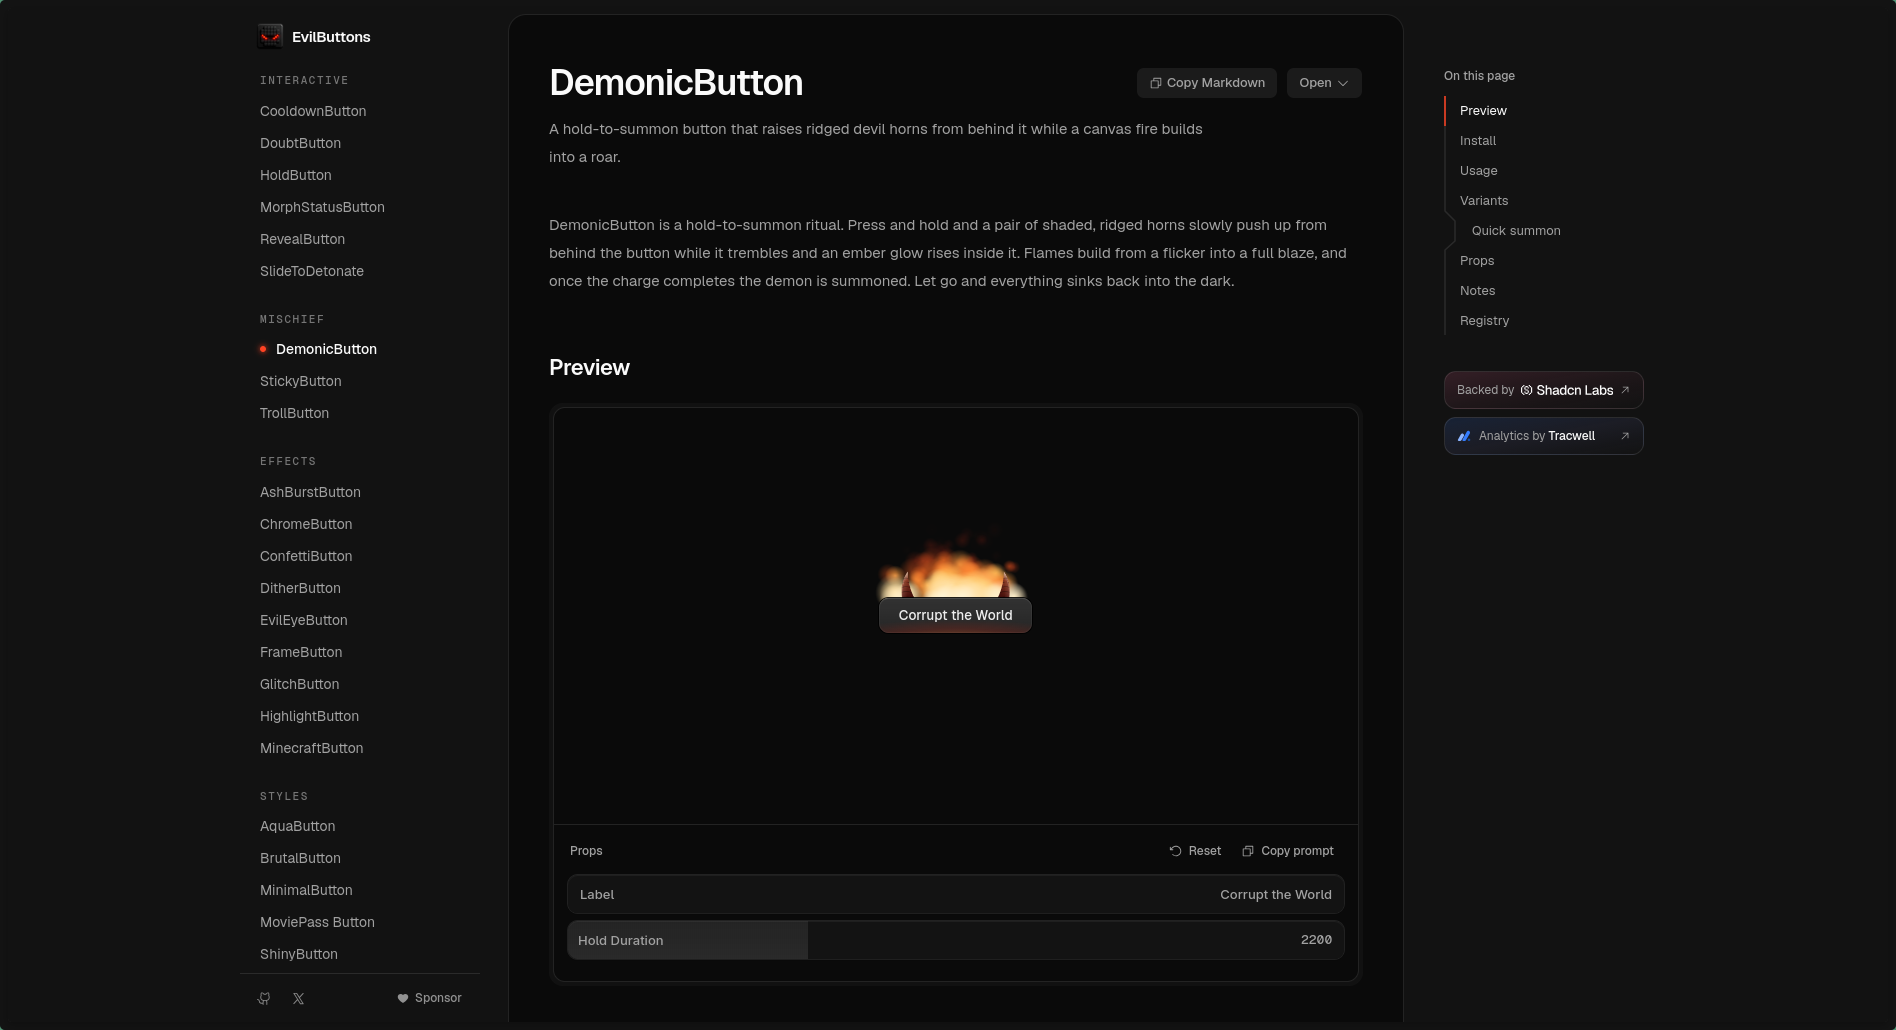Jump to Usage section
This screenshot has height=1030, width=1896.
(x=1478, y=171)
